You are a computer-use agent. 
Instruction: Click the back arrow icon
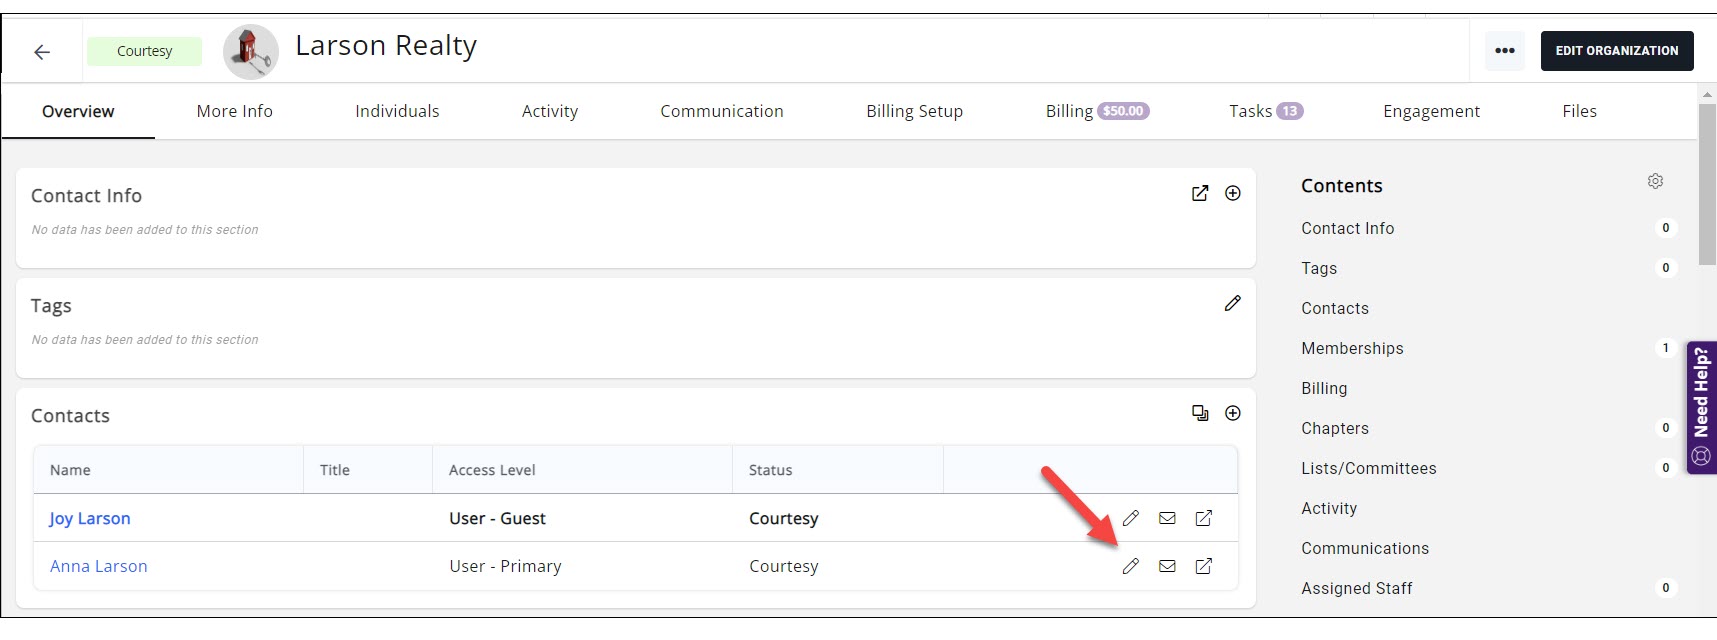point(42,52)
